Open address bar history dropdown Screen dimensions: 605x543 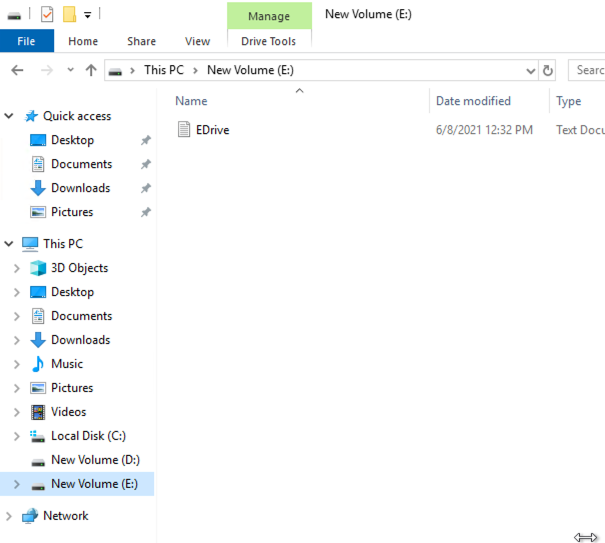(531, 71)
